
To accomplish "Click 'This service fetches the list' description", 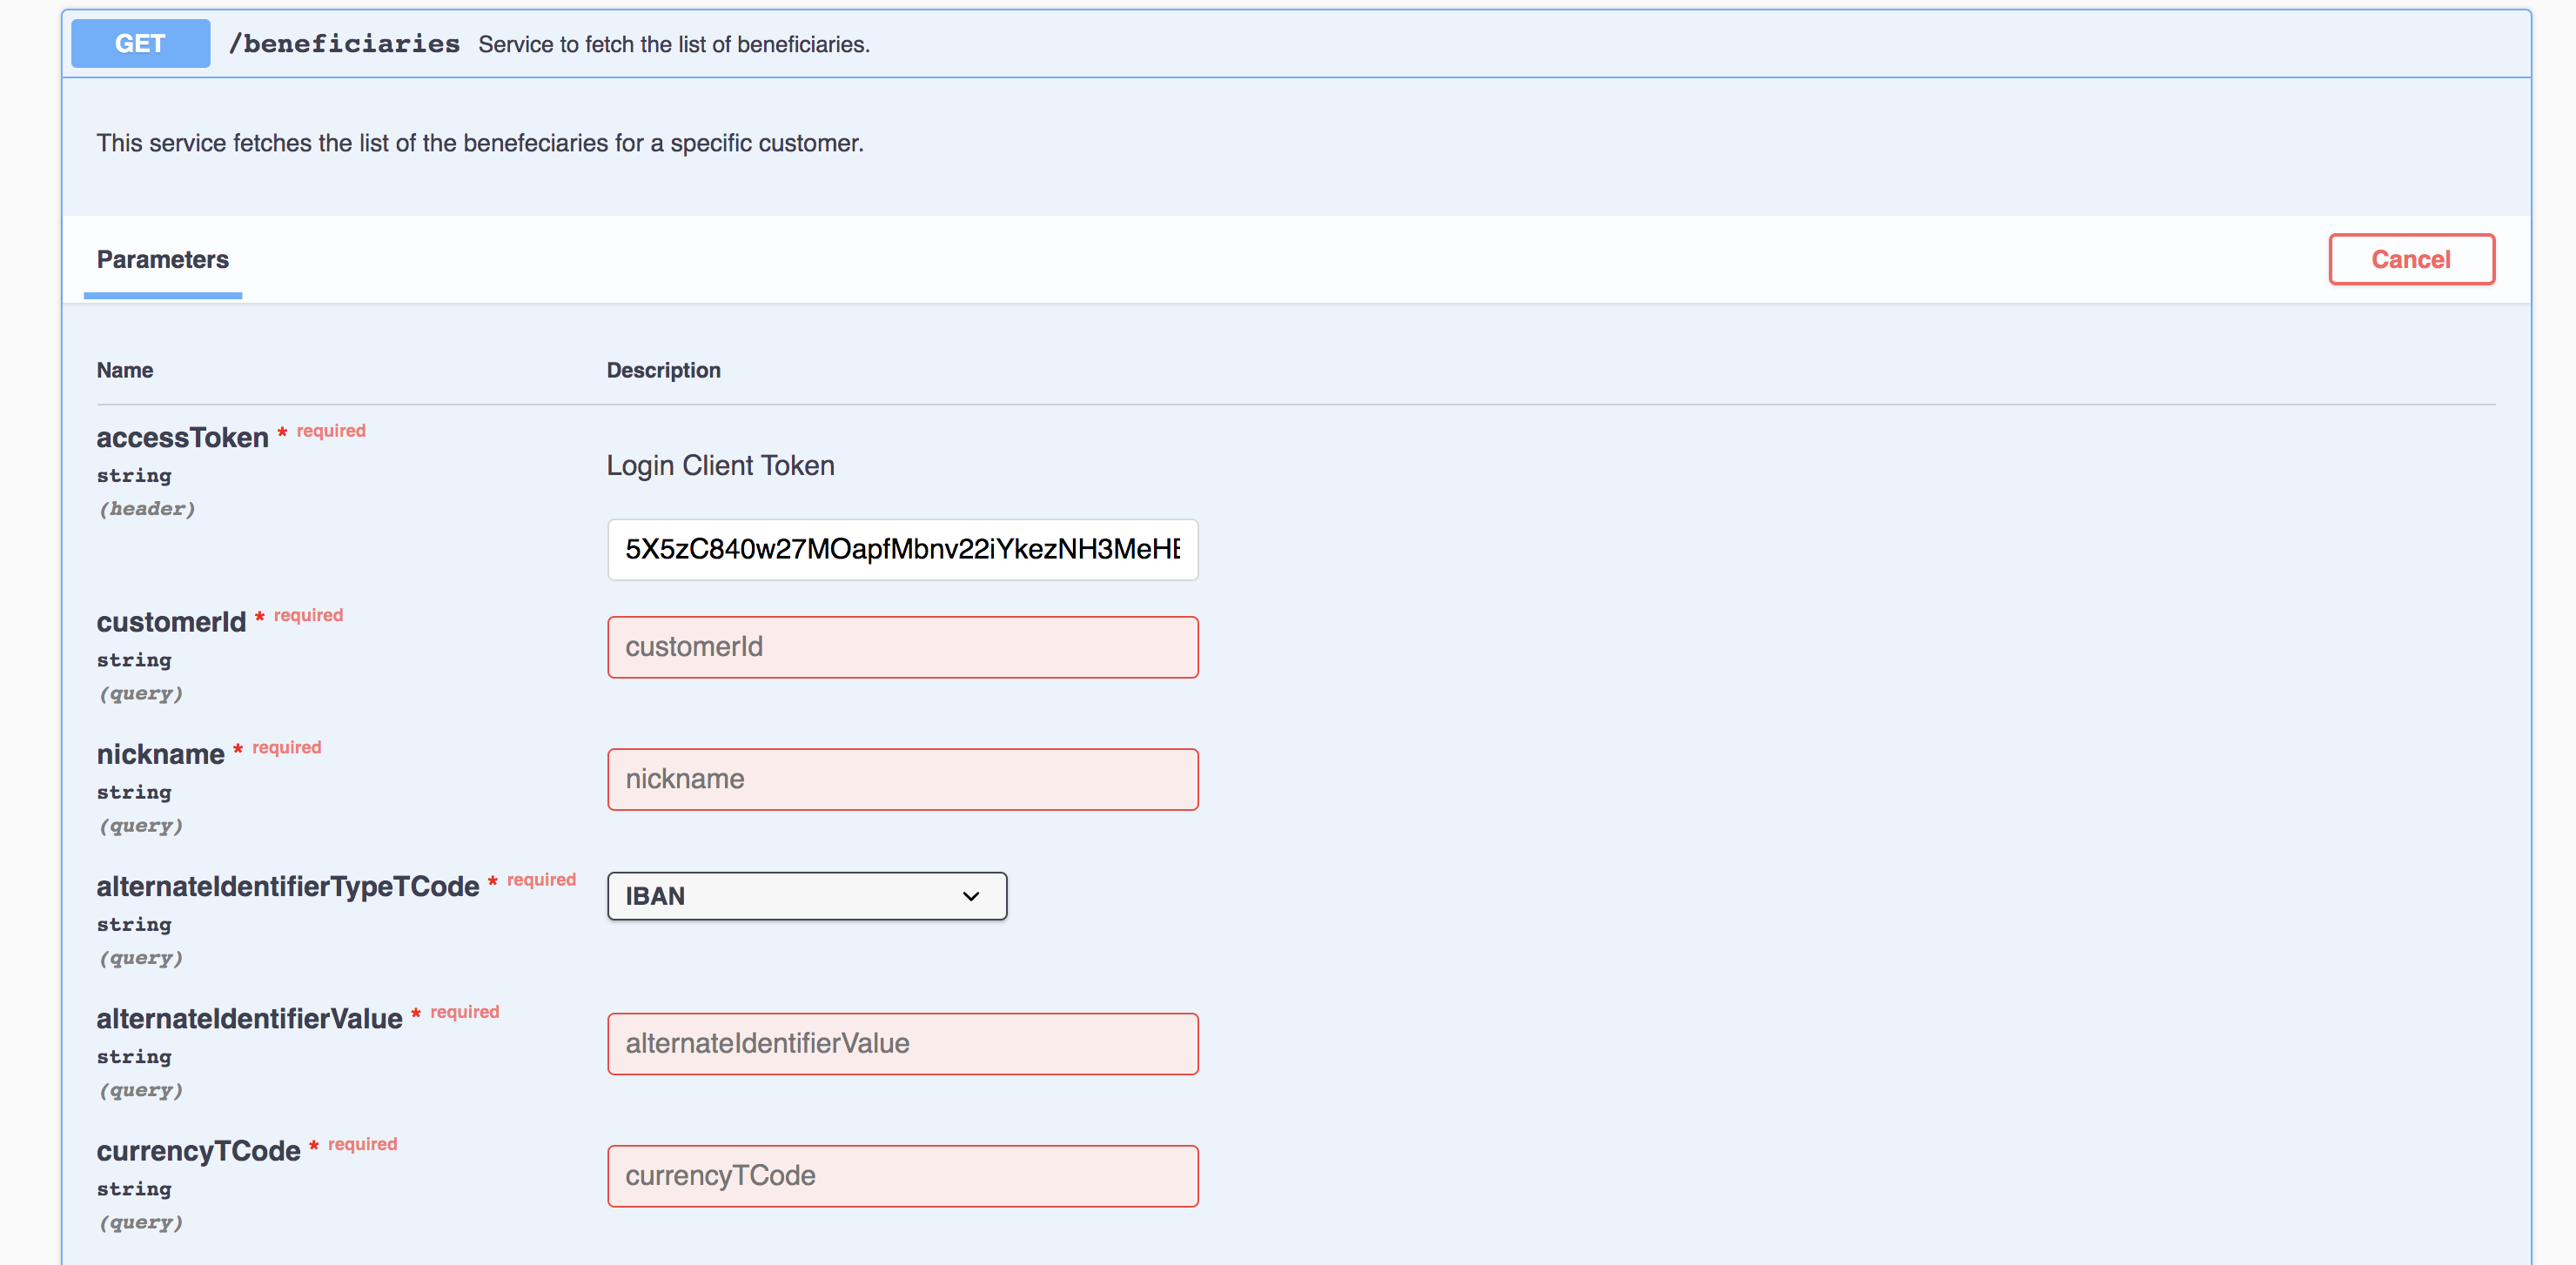I will coord(480,143).
